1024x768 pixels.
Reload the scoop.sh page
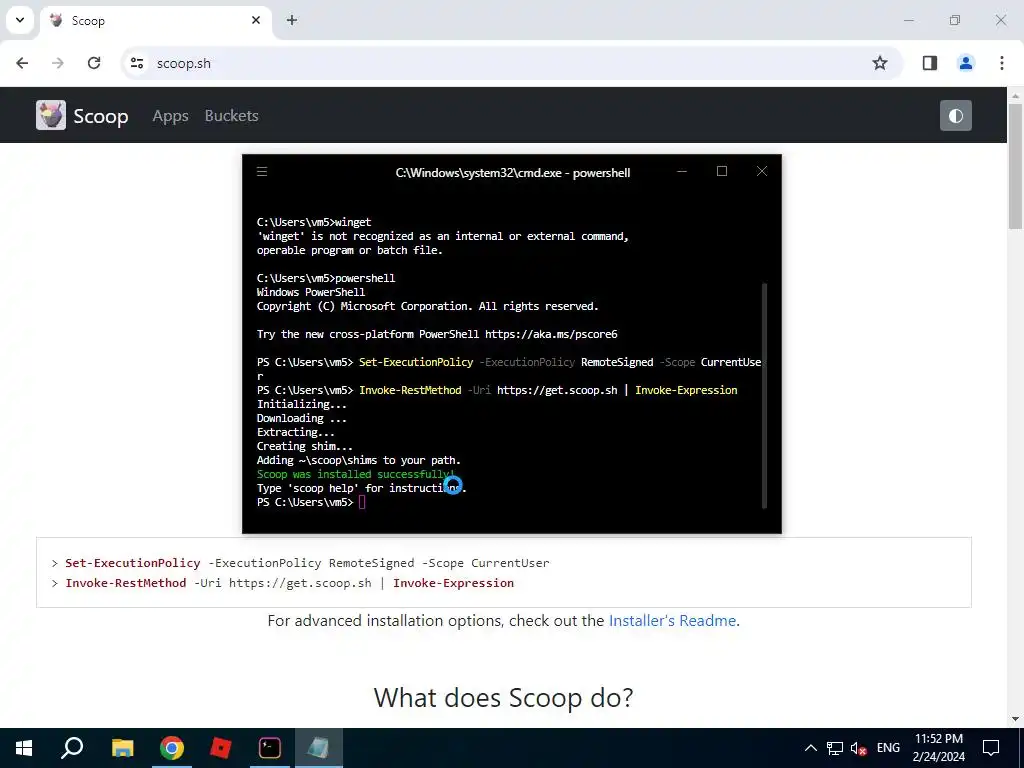[x=94, y=63]
